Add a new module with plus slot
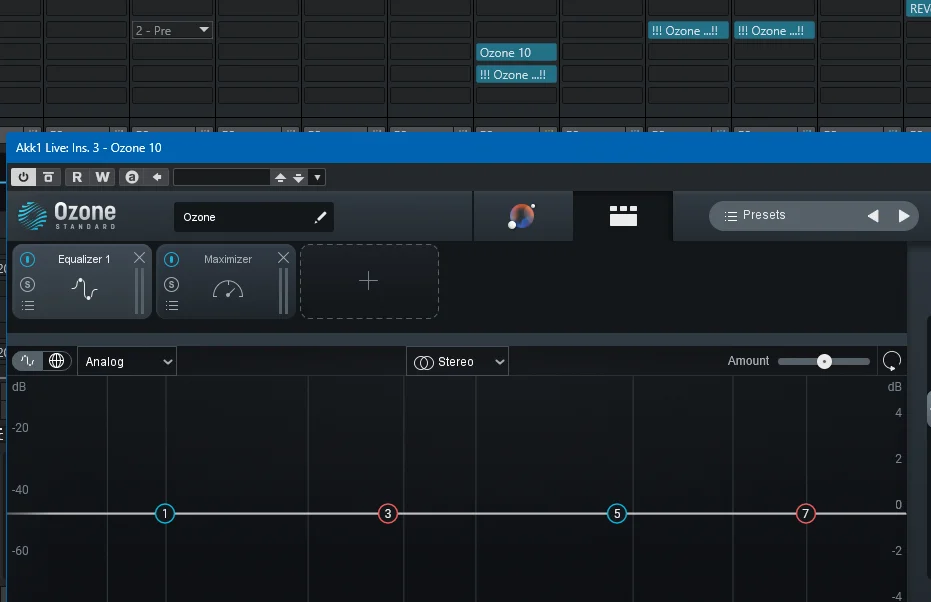 (x=369, y=281)
